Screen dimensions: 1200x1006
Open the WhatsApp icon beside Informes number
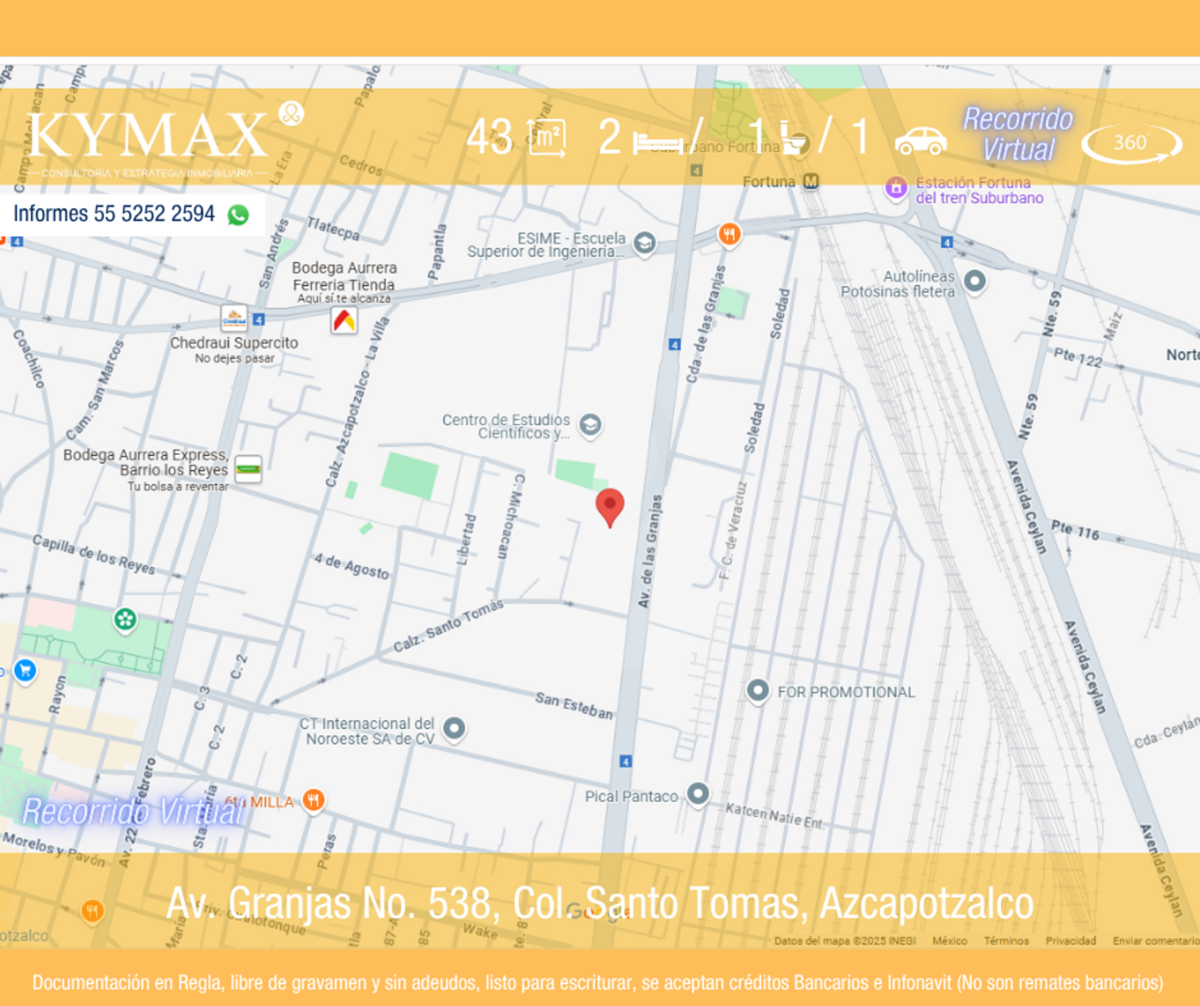(x=238, y=214)
